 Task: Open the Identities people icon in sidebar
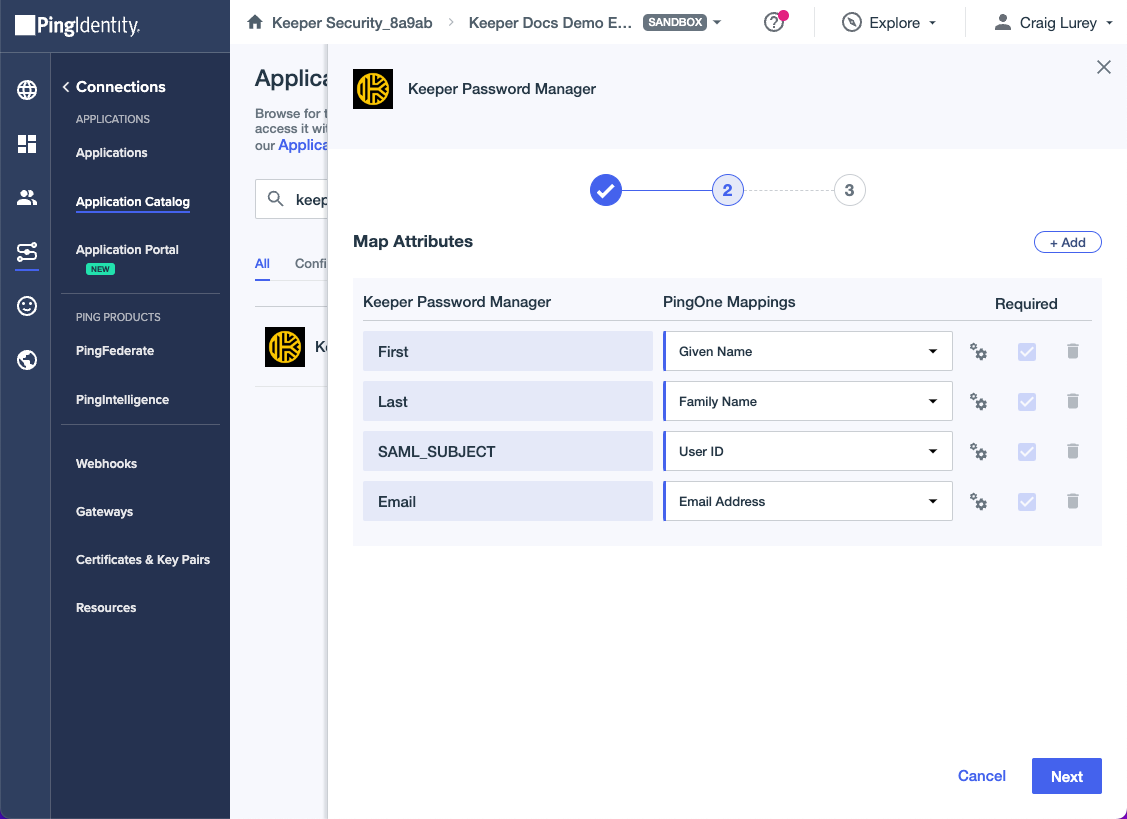click(x=27, y=198)
